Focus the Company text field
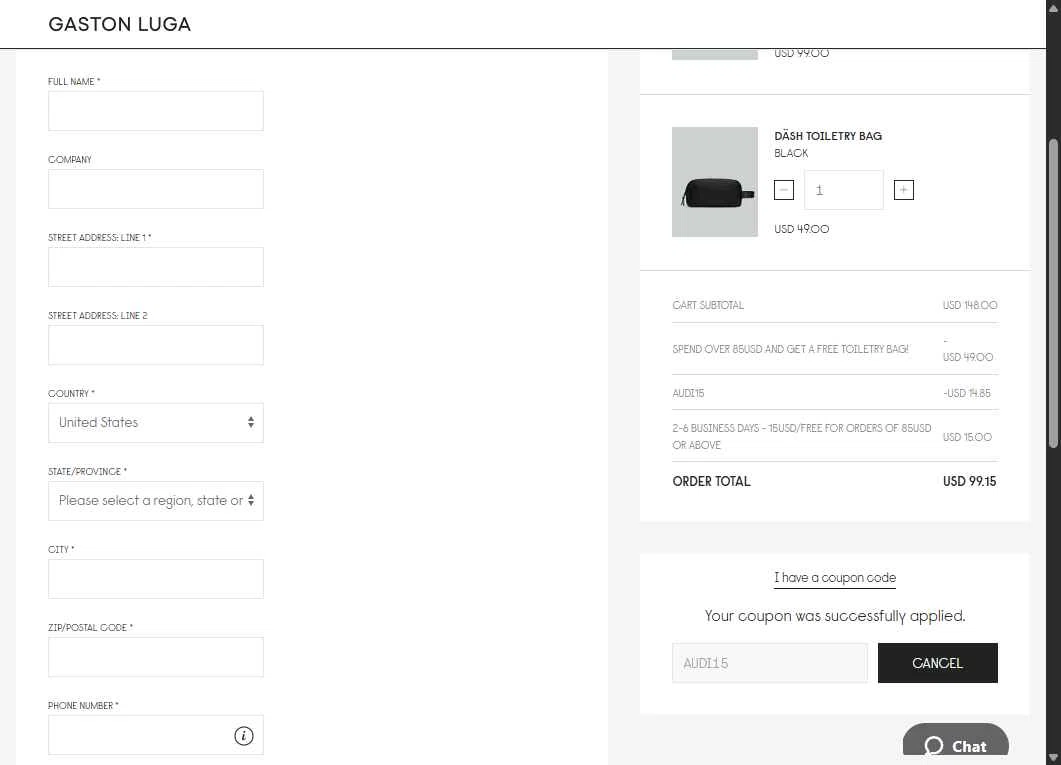This screenshot has height=765, width=1061. tap(156, 189)
